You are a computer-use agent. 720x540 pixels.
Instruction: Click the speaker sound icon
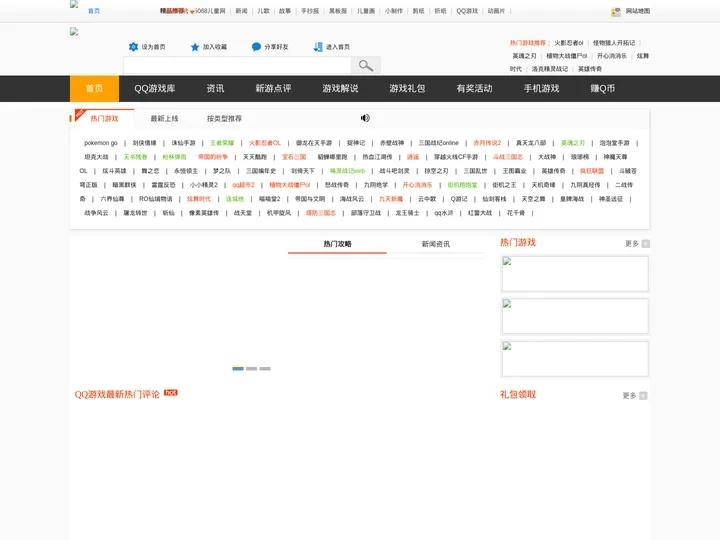tap(365, 118)
